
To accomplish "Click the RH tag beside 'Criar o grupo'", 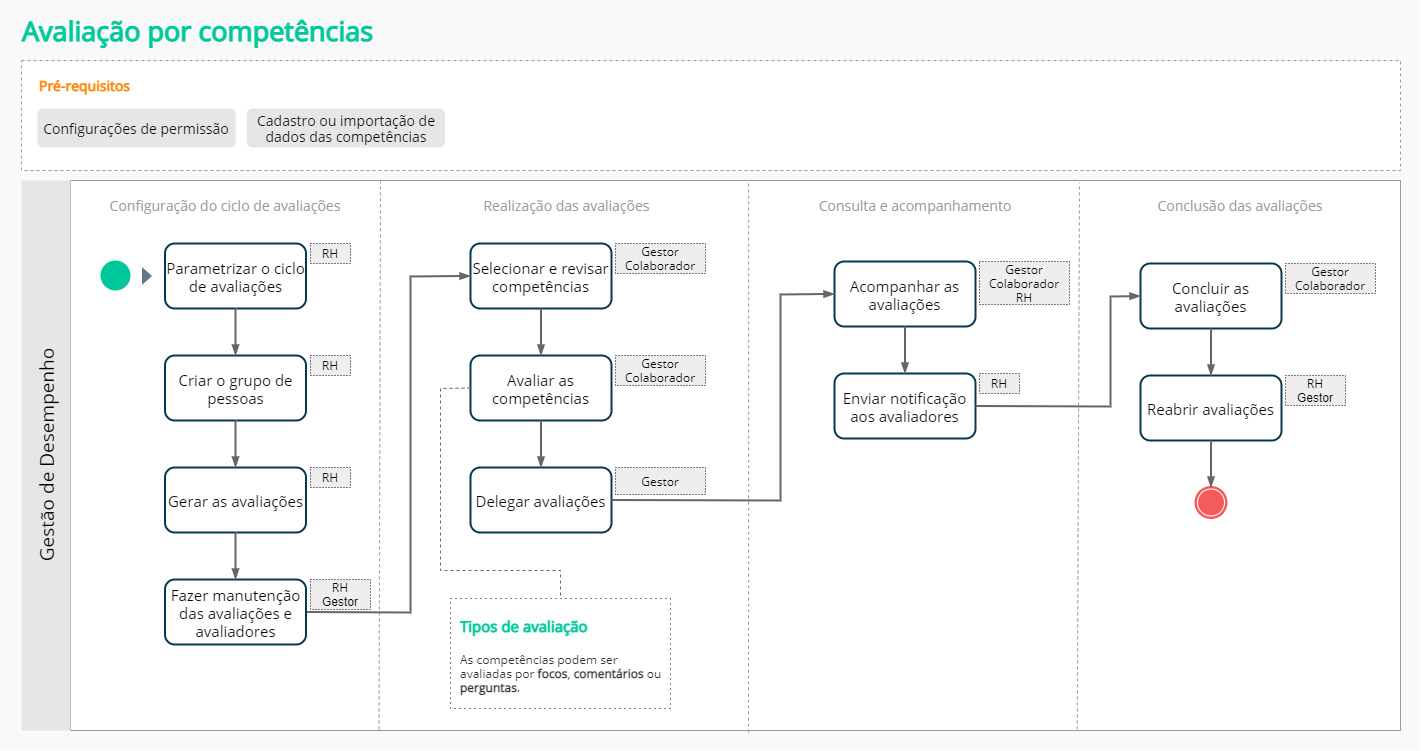I will pos(330,366).
